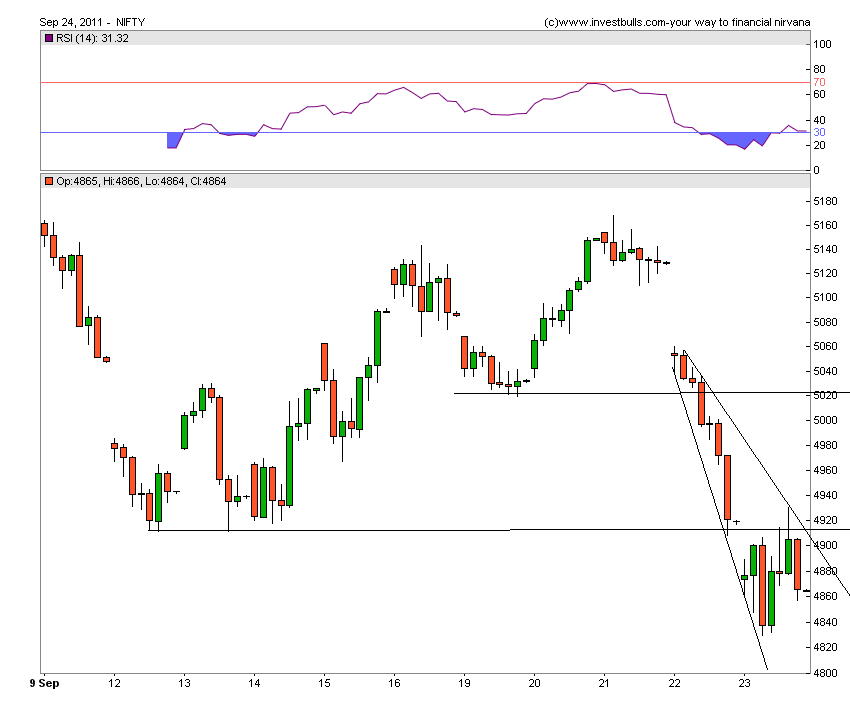The width and height of the screenshot is (850, 709).
Task: Select the 19 date label on time axis
Action: coord(465,683)
